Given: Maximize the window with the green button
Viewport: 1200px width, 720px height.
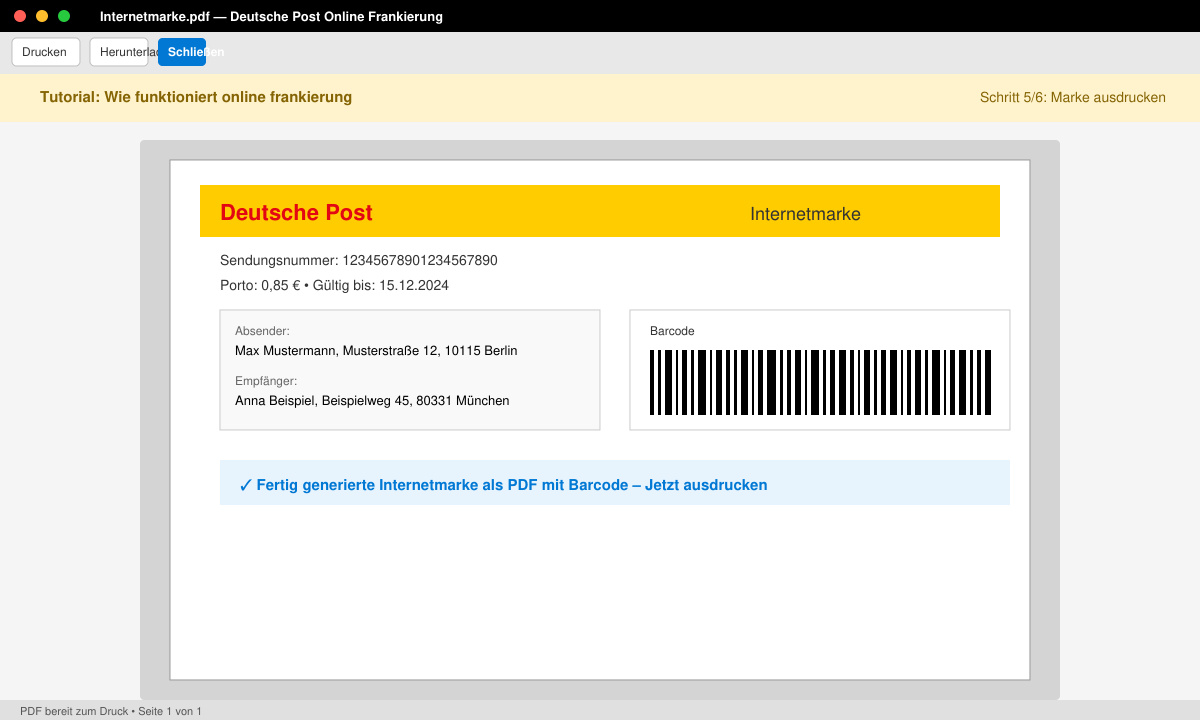Looking at the screenshot, I should tap(64, 16).
